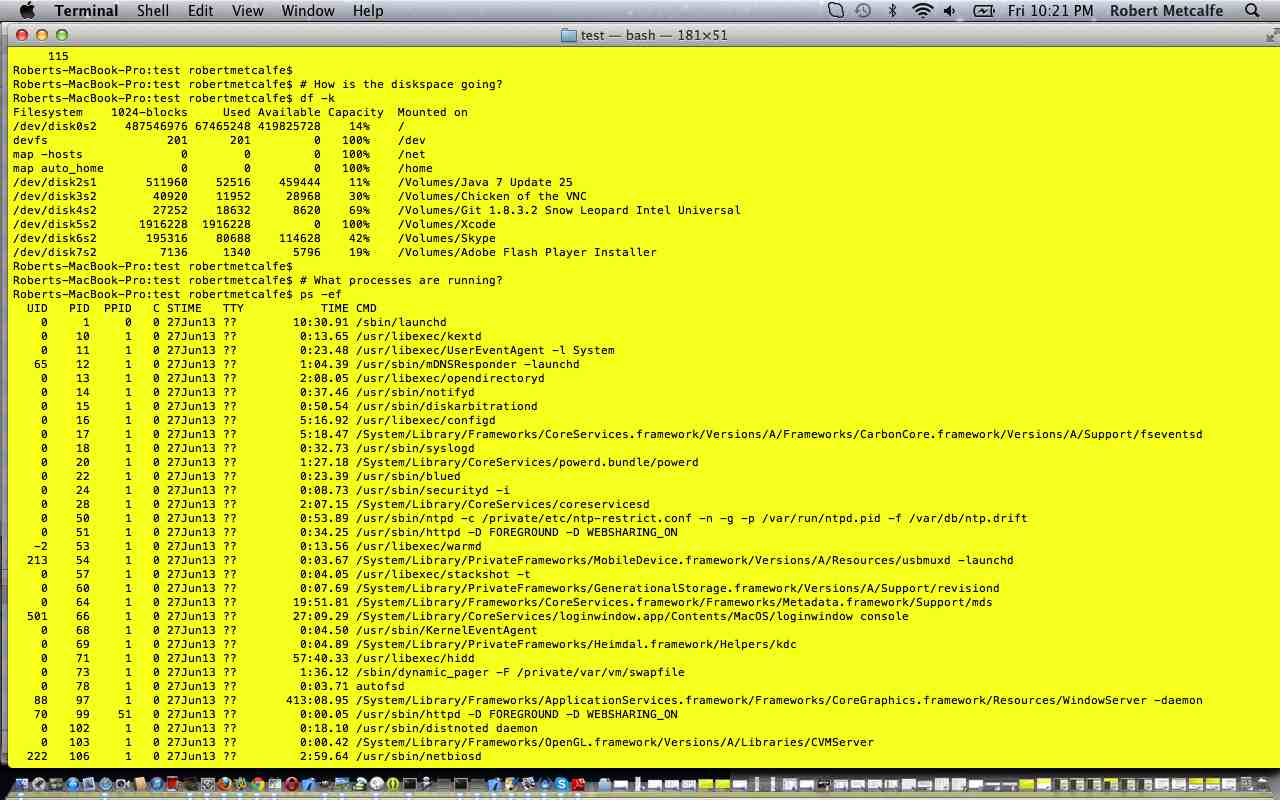
Task: Open the Wi-Fi status menu
Action: [x=922, y=11]
